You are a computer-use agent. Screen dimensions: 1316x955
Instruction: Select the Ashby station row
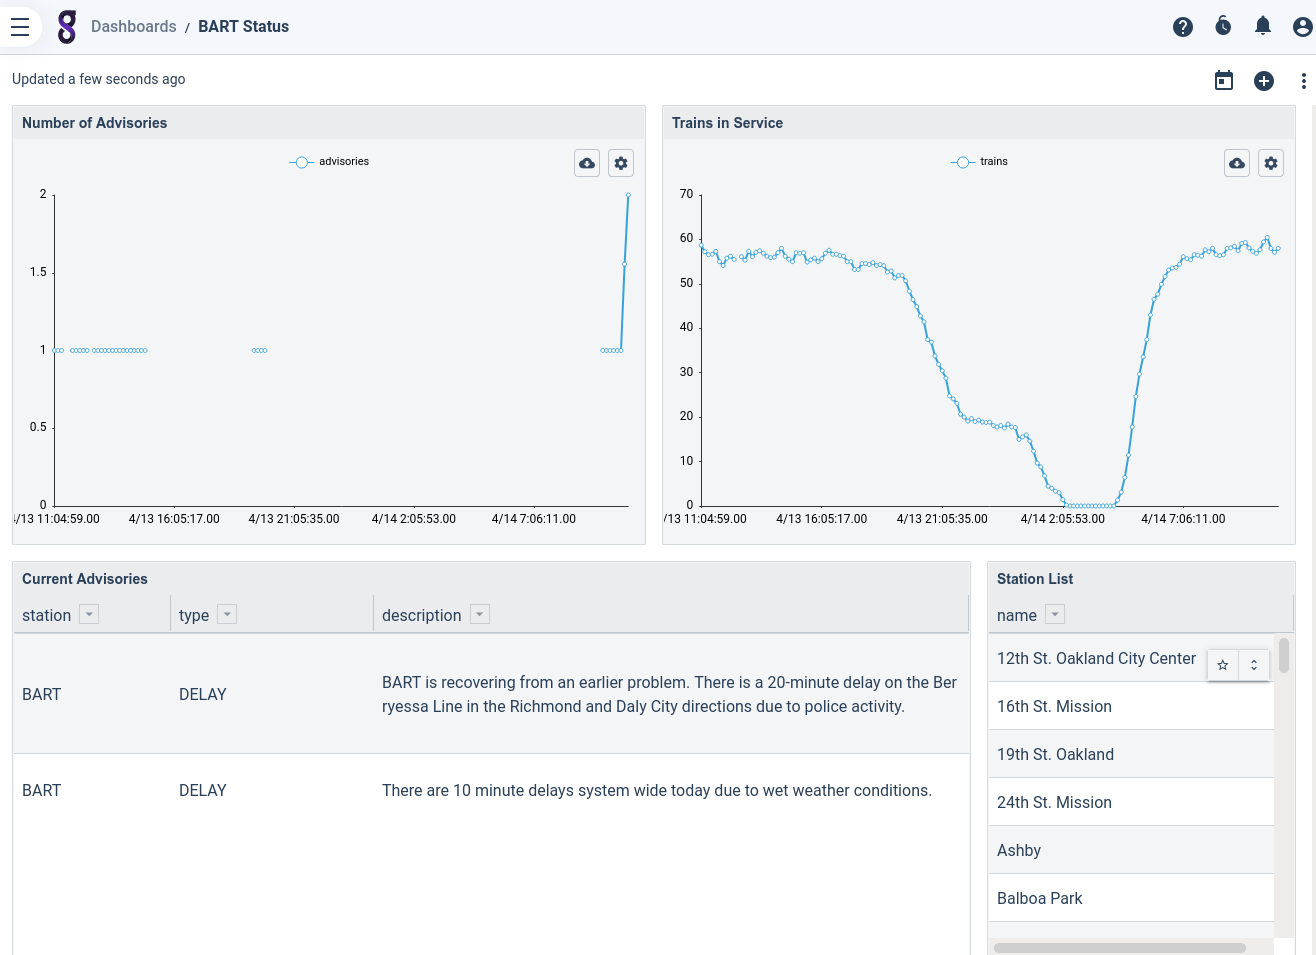click(1131, 850)
